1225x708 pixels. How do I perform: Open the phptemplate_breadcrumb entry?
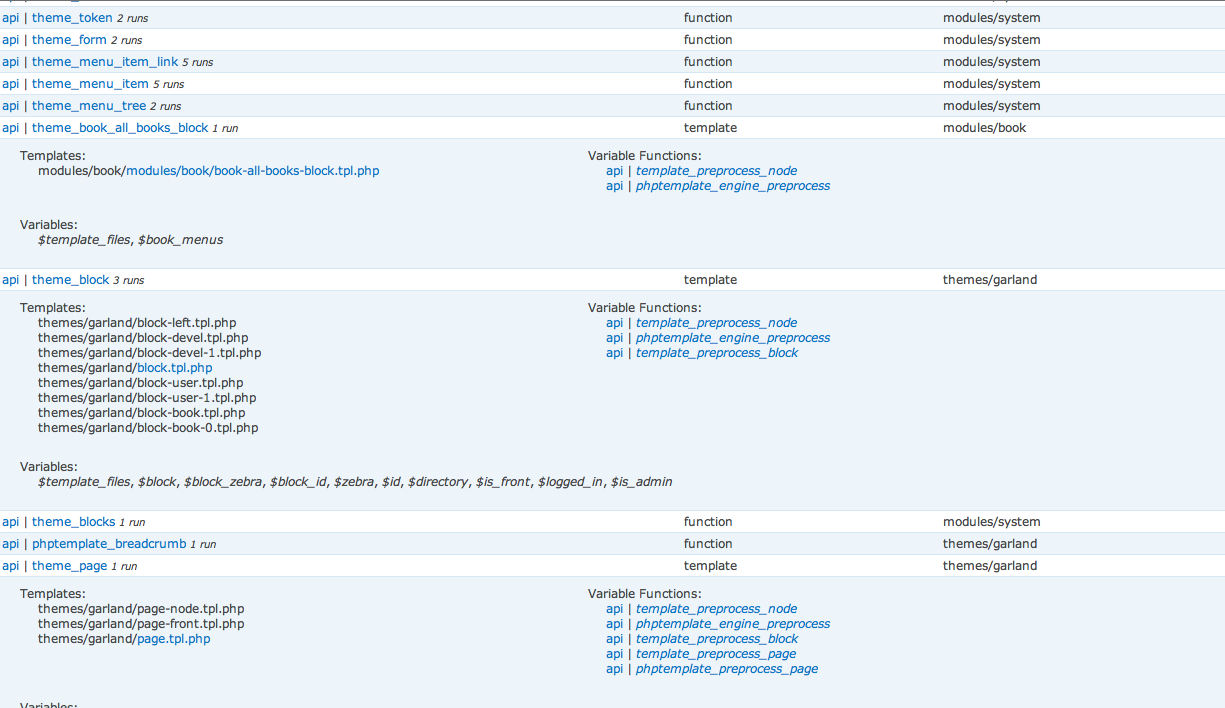point(109,544)
